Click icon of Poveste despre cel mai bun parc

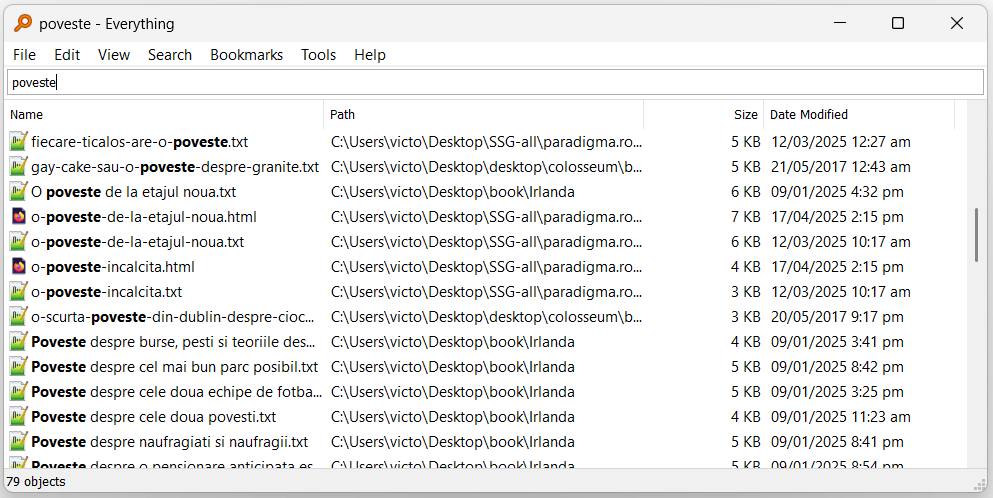tap(19, 367)
